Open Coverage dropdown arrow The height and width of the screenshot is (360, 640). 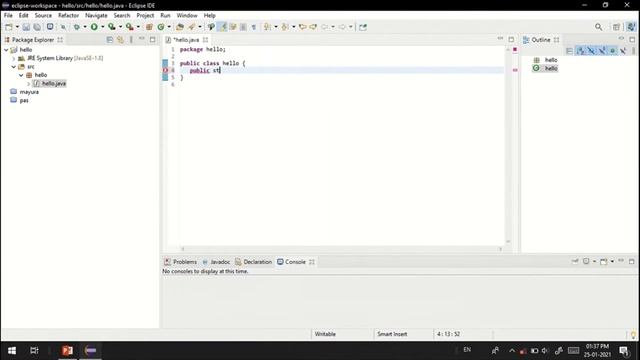120,27
